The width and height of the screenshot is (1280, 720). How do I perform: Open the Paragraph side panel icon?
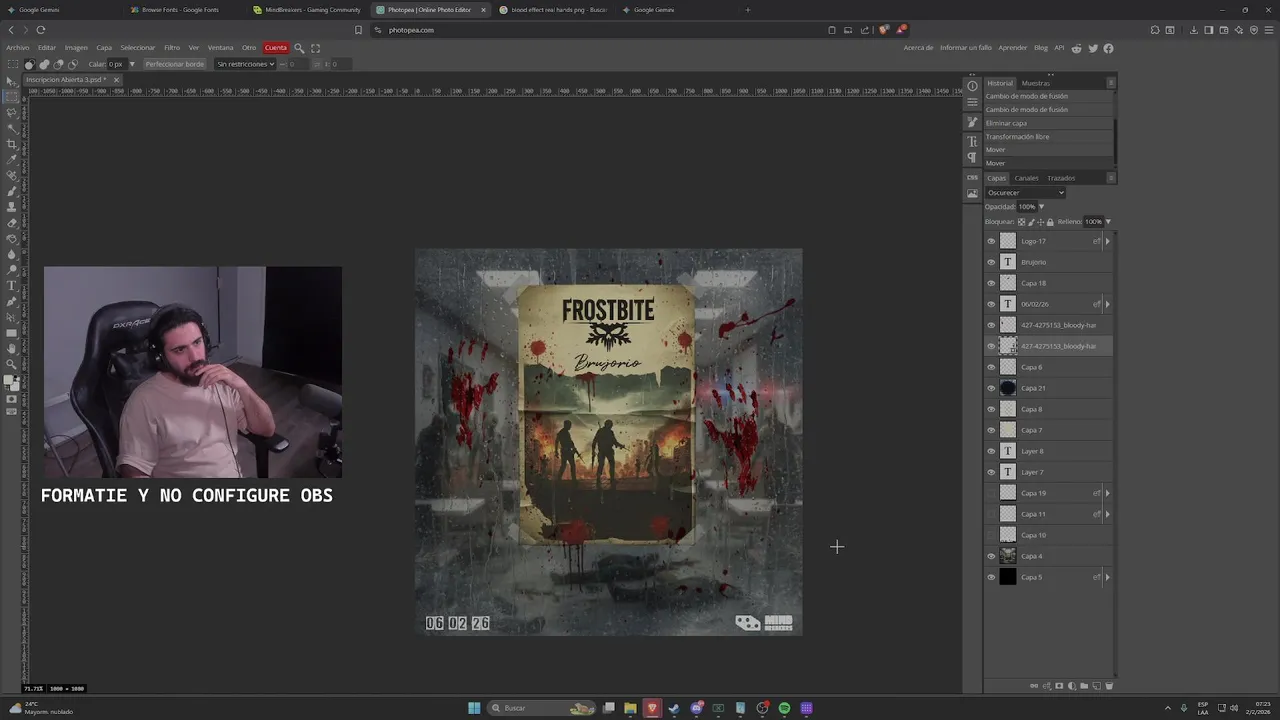coord(972,158)
